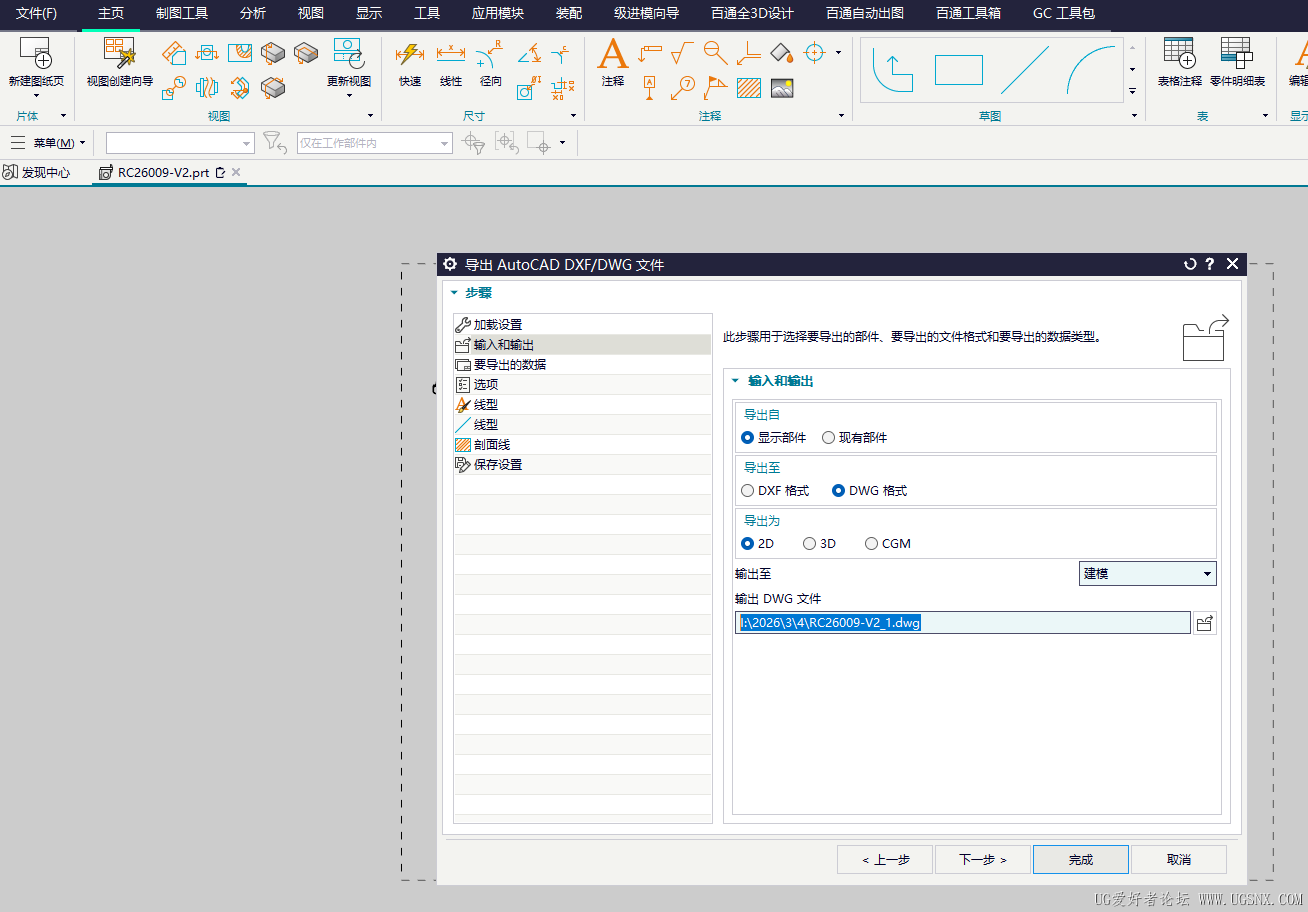This screenshot has width=1308, height=912.
Task: Click the Datum Feature symbol icon
Action: click(649, 88)
